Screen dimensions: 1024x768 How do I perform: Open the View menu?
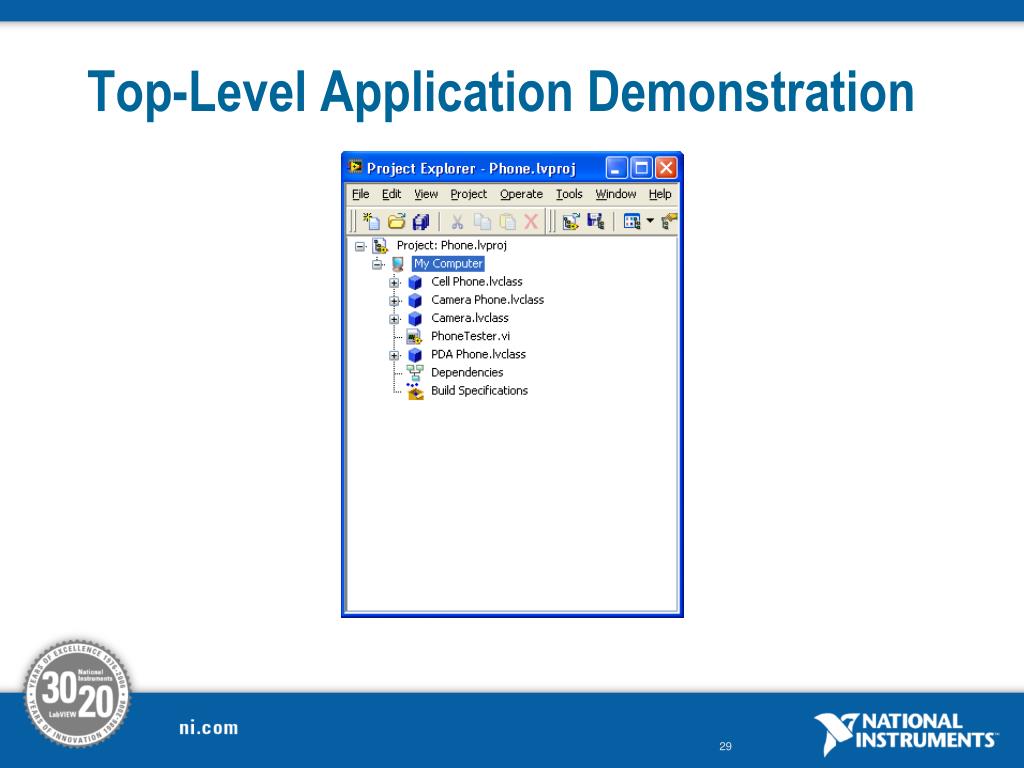click(x=426, y=194)
